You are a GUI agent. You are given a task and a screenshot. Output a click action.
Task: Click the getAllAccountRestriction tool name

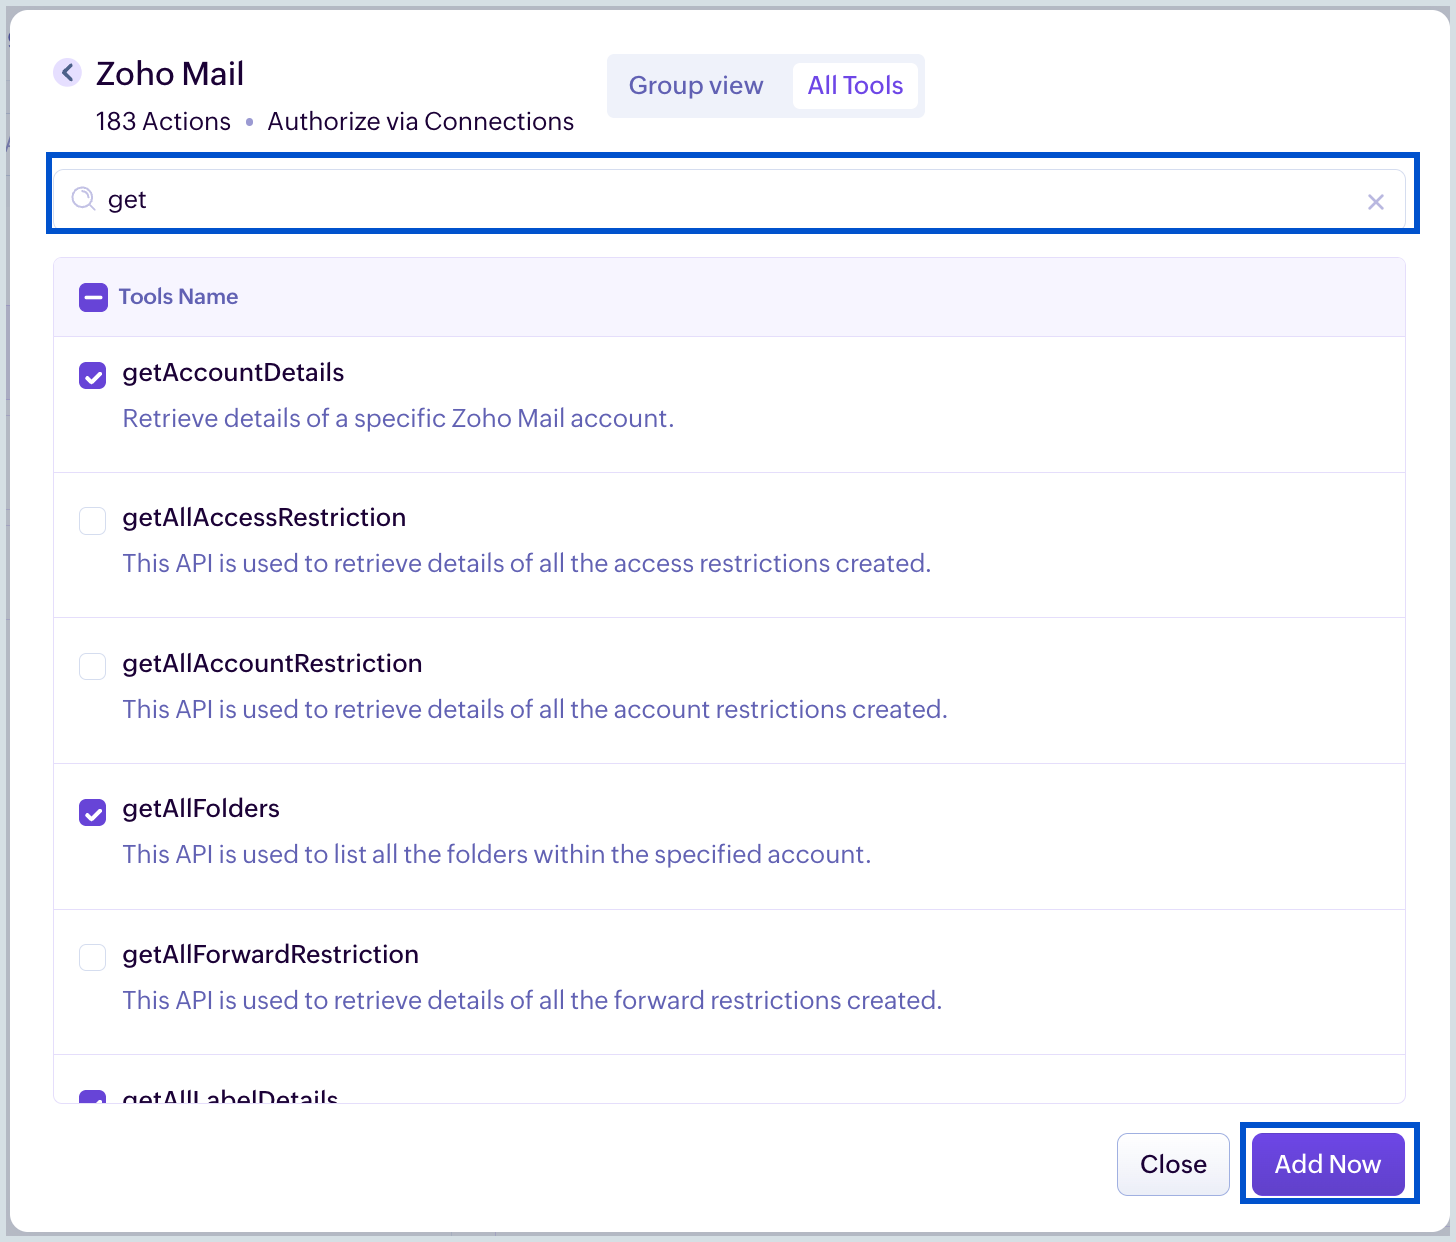click(272, 664)
